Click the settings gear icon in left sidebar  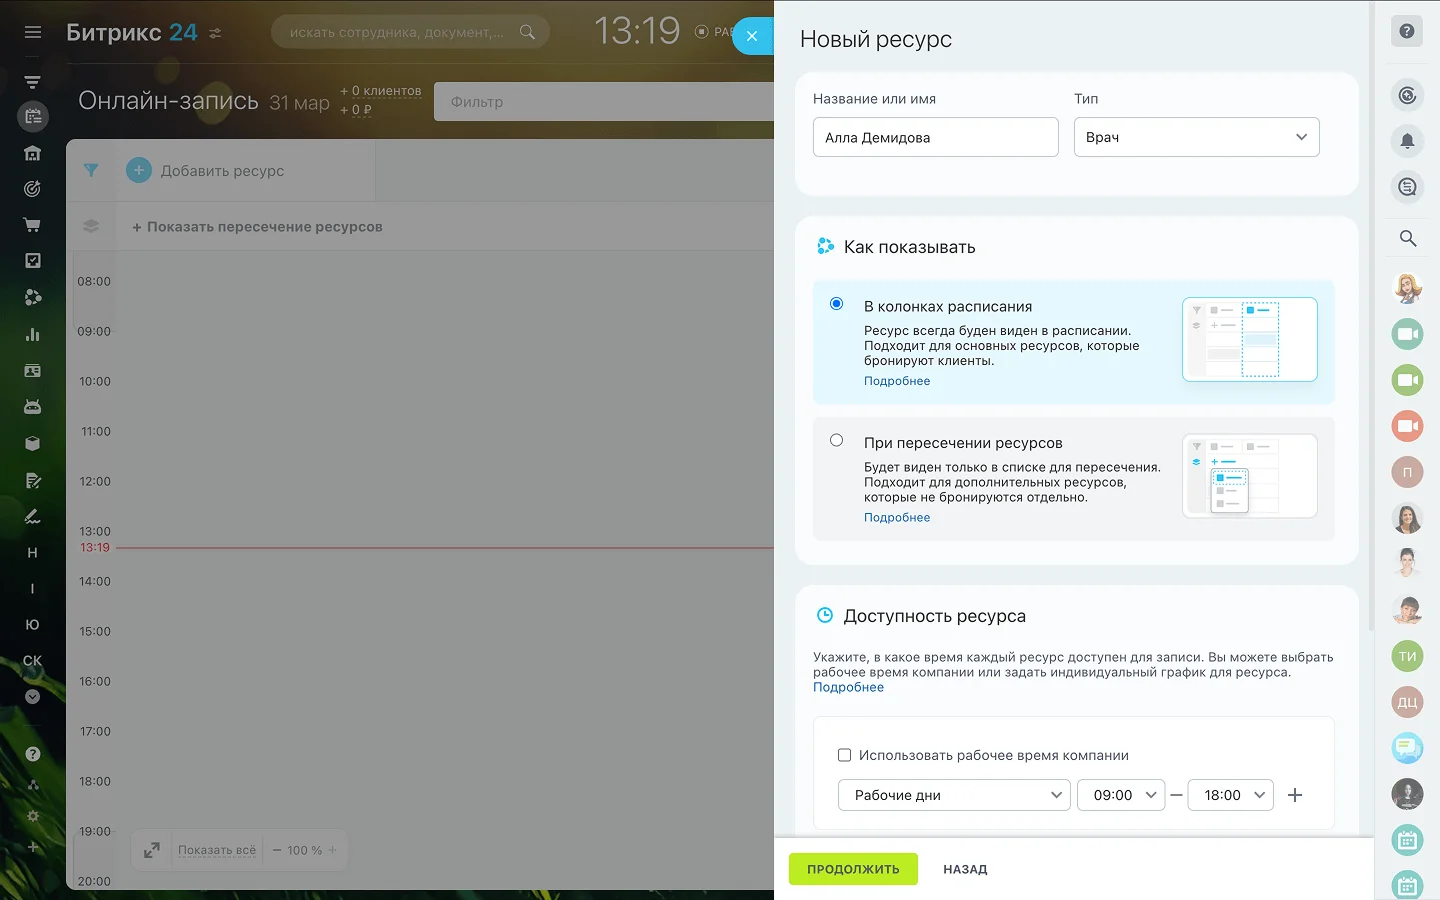[x=33, y=816]
